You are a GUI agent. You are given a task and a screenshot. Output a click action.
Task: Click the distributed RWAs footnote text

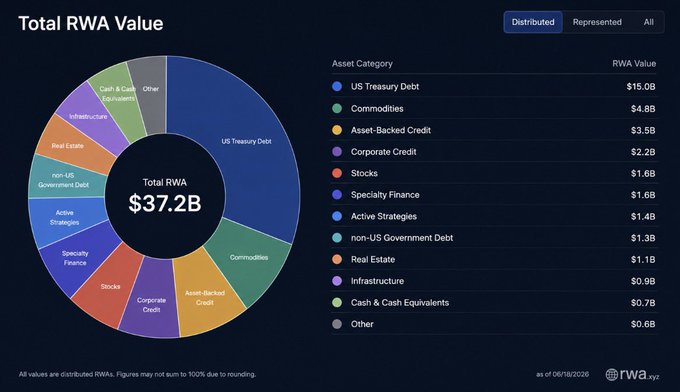137,374
